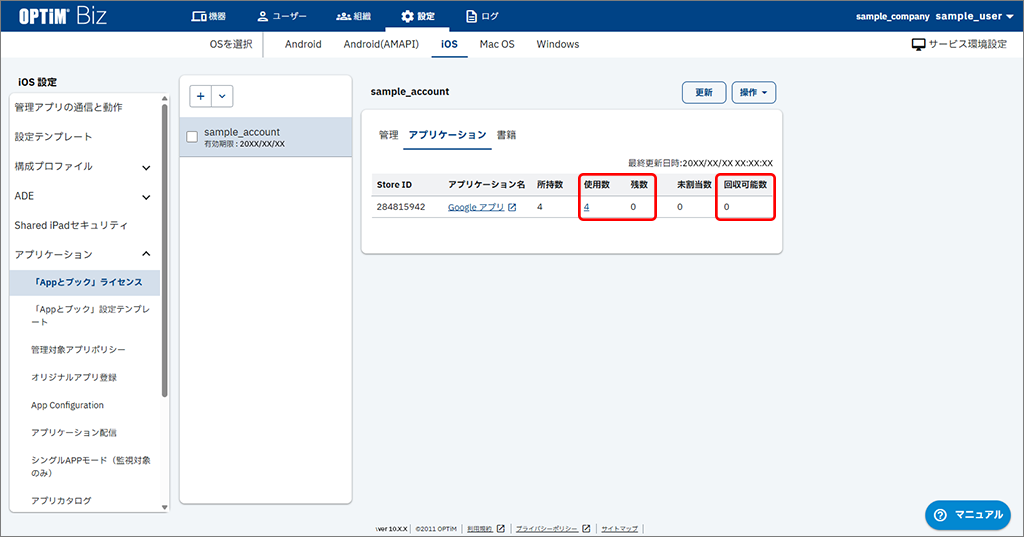
Task: Expand the ADE section chevron
Action: point(146,197)
